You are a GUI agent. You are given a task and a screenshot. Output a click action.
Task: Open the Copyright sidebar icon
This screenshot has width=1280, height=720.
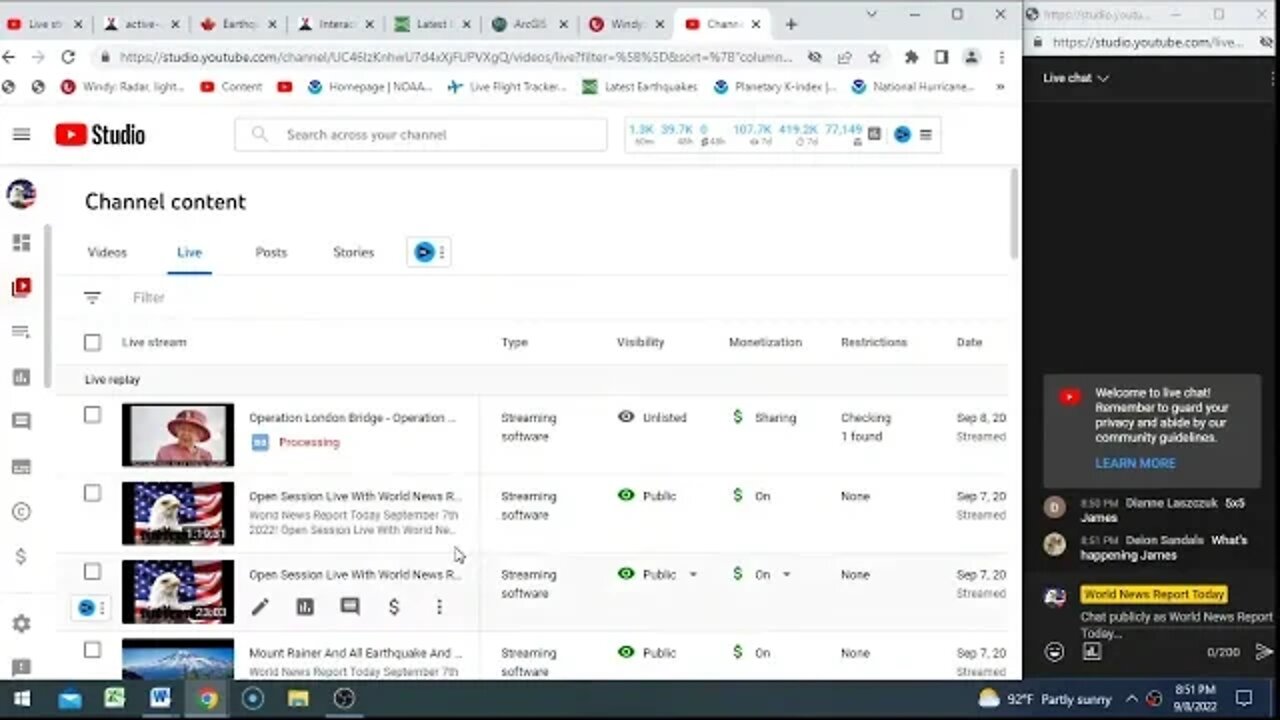click(21, 512)
